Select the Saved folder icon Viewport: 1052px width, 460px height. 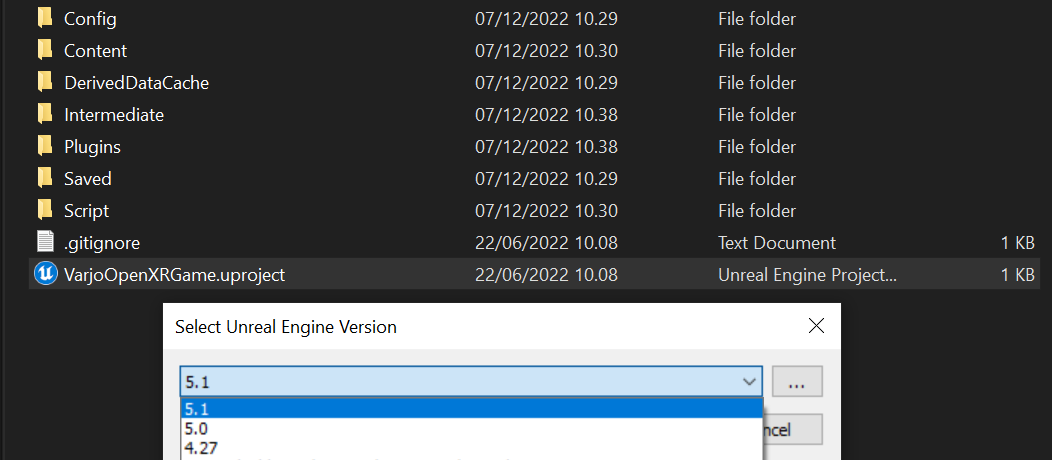[45, 178]
